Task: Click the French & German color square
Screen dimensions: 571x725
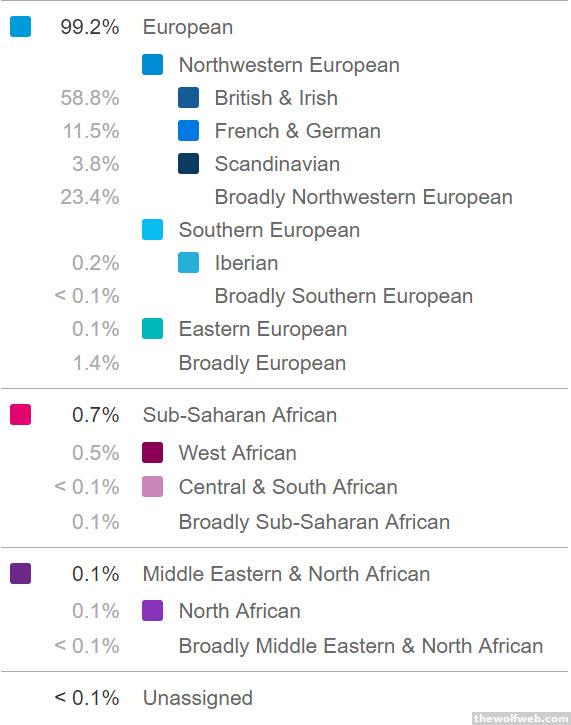Action: point(188,130)
